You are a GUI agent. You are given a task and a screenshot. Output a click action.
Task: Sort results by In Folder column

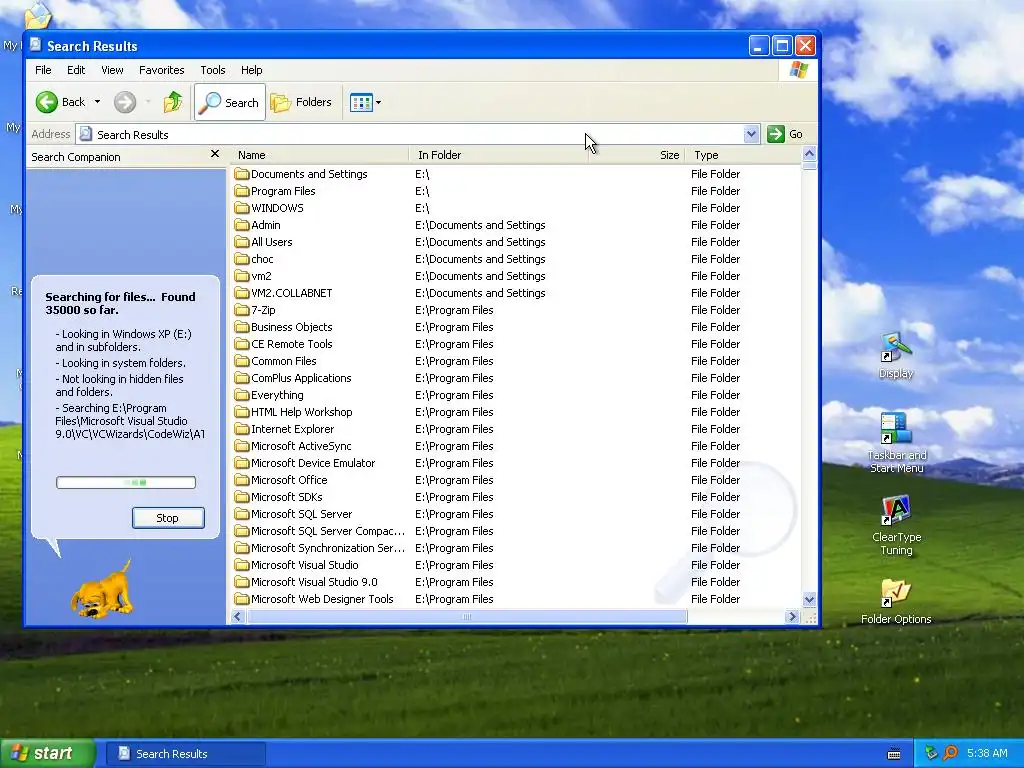click(x=498, y=155)
